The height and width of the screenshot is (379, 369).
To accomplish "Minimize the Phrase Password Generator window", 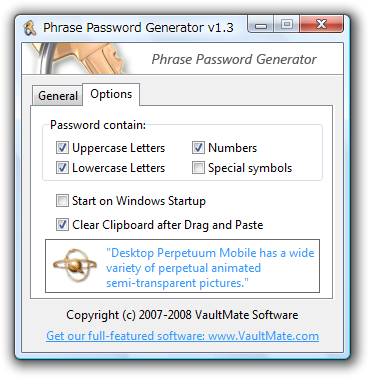I will (x=261, y=25).
